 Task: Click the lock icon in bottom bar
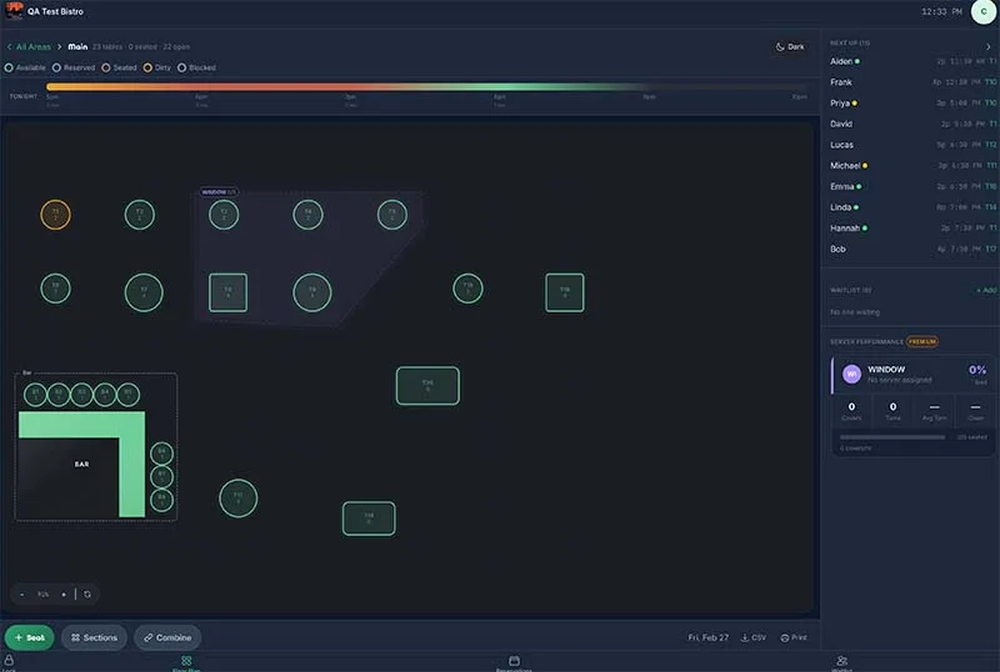coord(9,661)
